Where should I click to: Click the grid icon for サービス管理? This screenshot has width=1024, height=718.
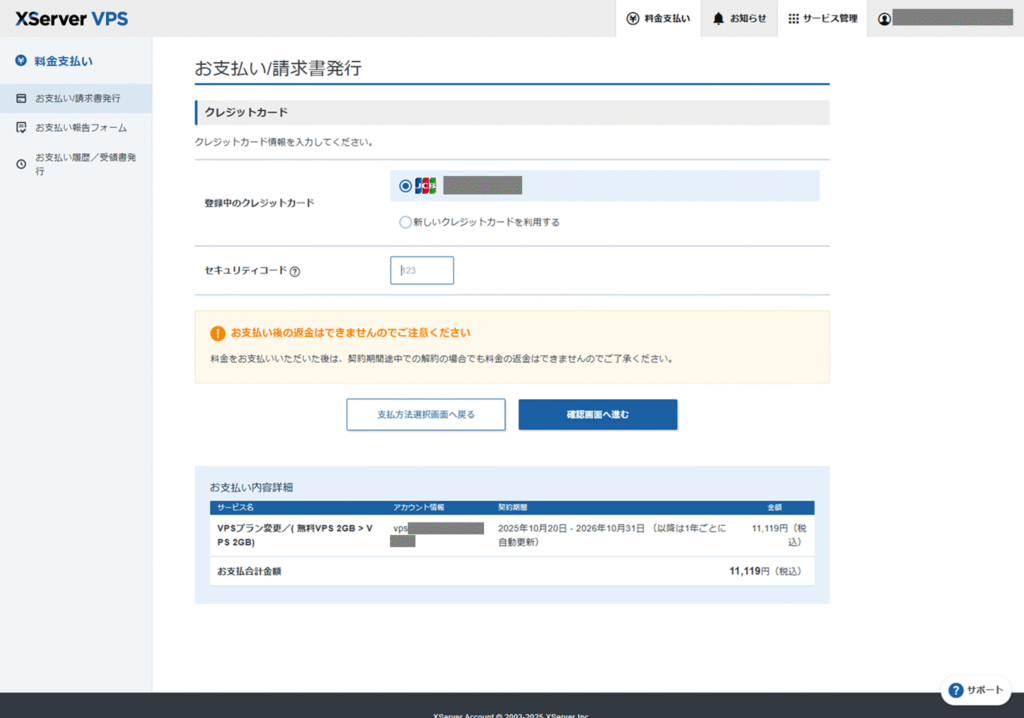(x=794, y=18)
